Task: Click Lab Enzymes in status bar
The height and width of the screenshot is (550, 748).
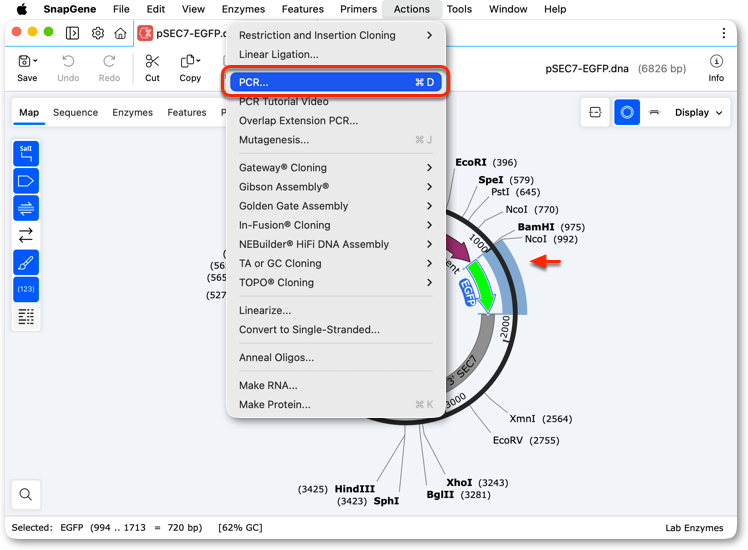Action: [694, 528]
